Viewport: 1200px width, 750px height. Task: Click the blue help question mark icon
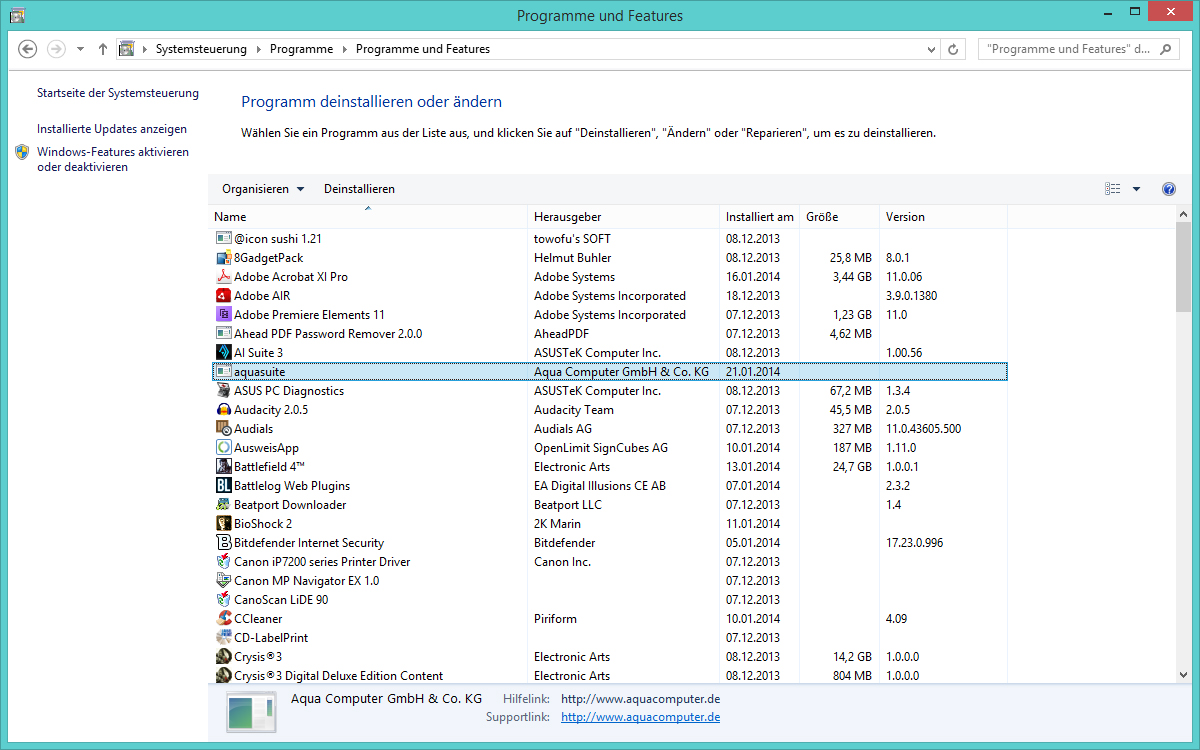pos(1168,189)
